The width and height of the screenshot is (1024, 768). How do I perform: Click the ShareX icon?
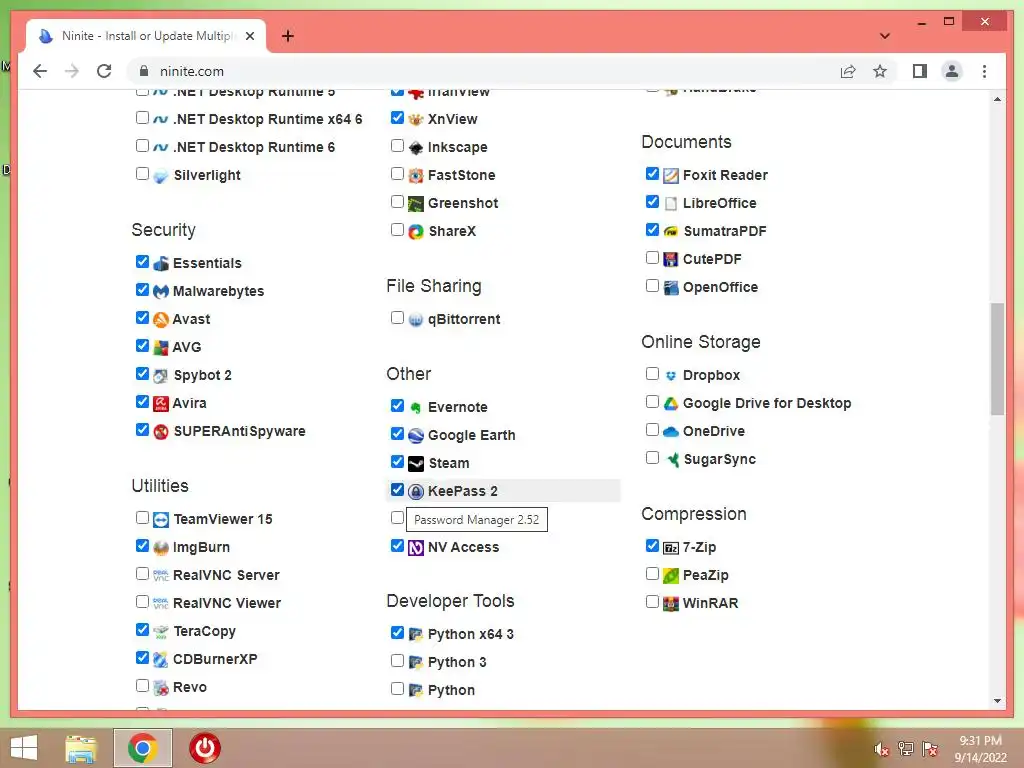point(416,231)
